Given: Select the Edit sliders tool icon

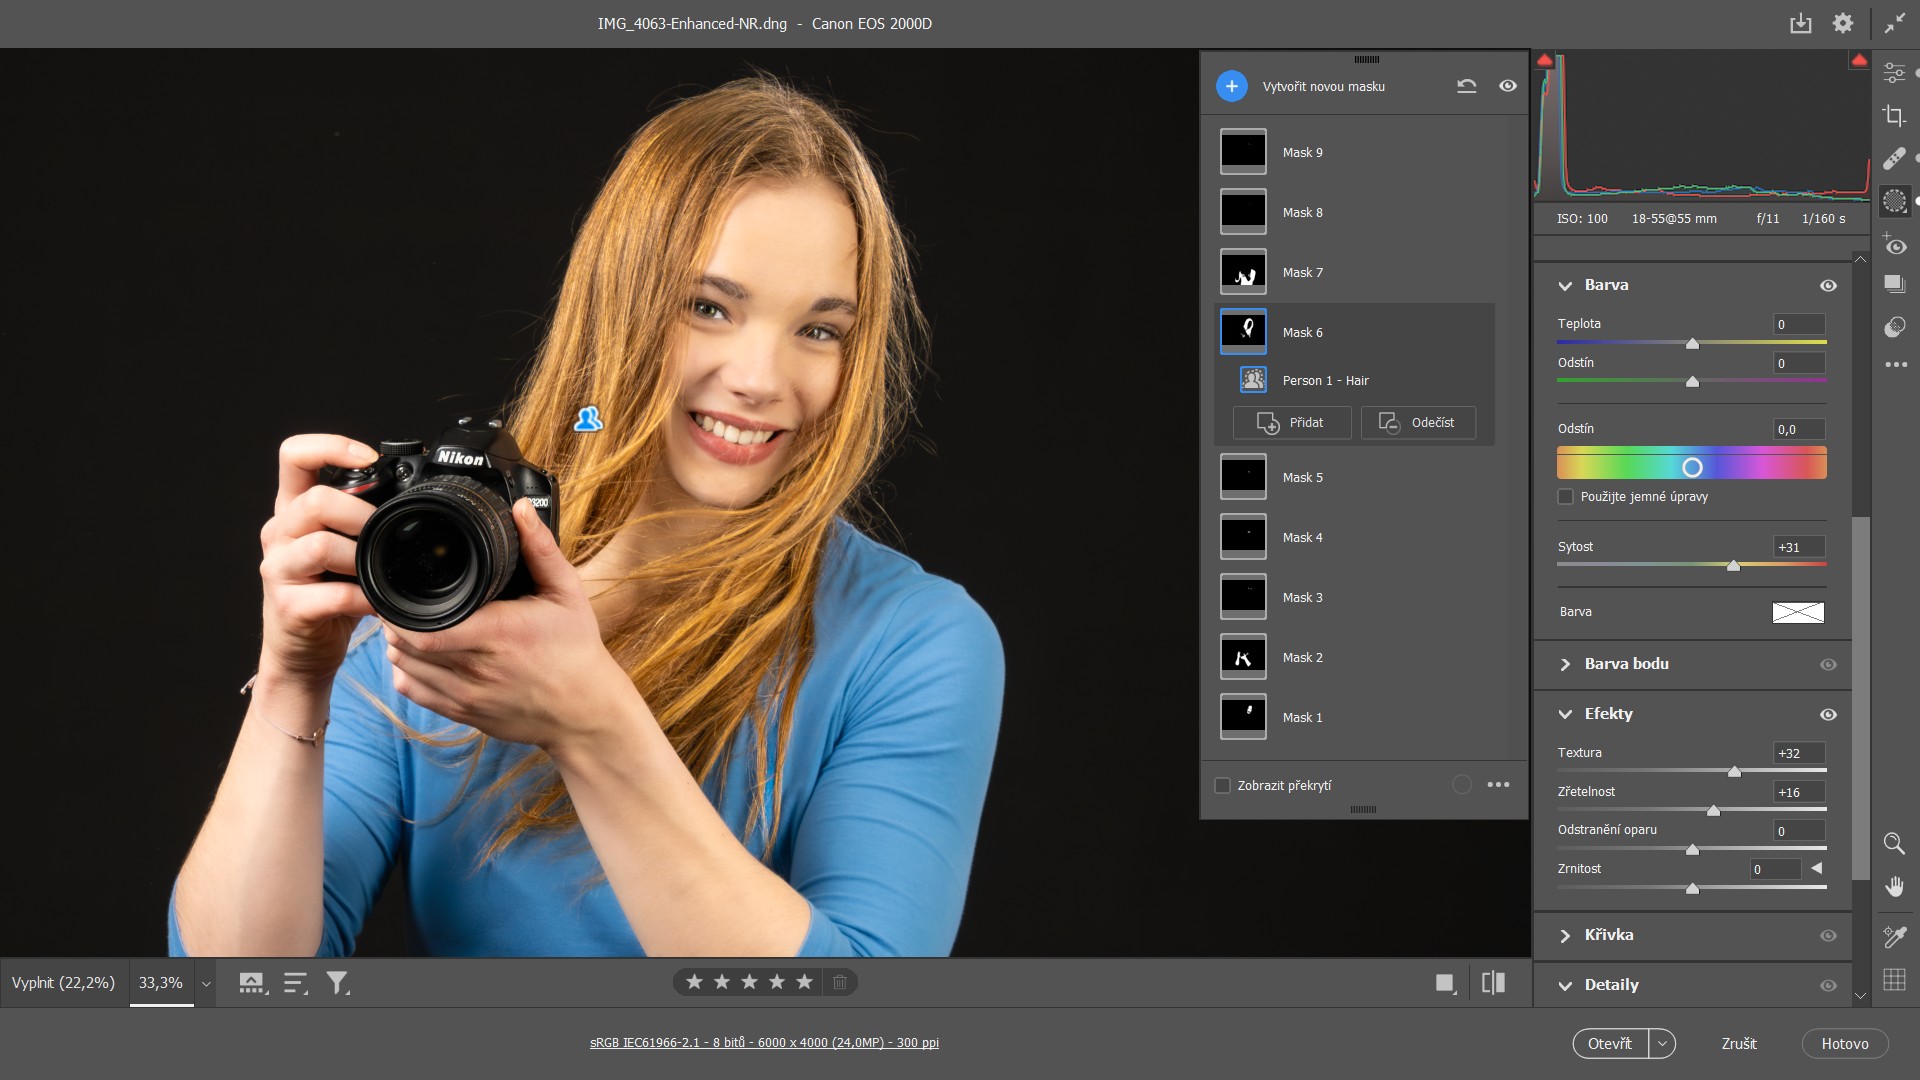Looking at the screenshot, I should click(x=1894, y=73).
